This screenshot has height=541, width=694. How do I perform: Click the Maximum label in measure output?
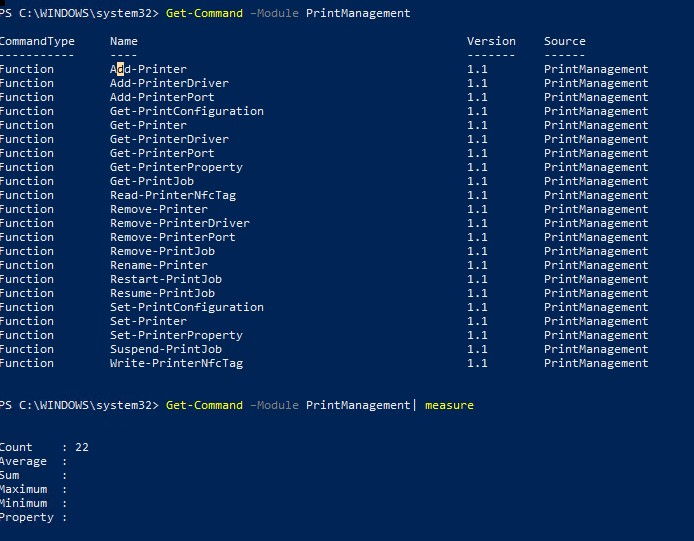24,489
